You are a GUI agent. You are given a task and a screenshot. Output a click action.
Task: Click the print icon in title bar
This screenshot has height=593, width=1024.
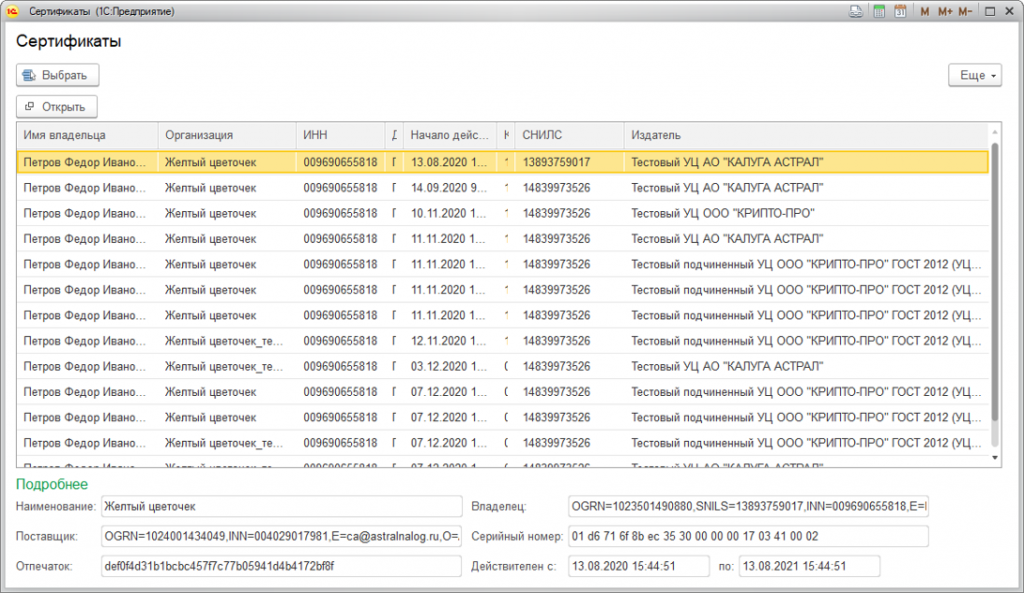tap(856, 12)
